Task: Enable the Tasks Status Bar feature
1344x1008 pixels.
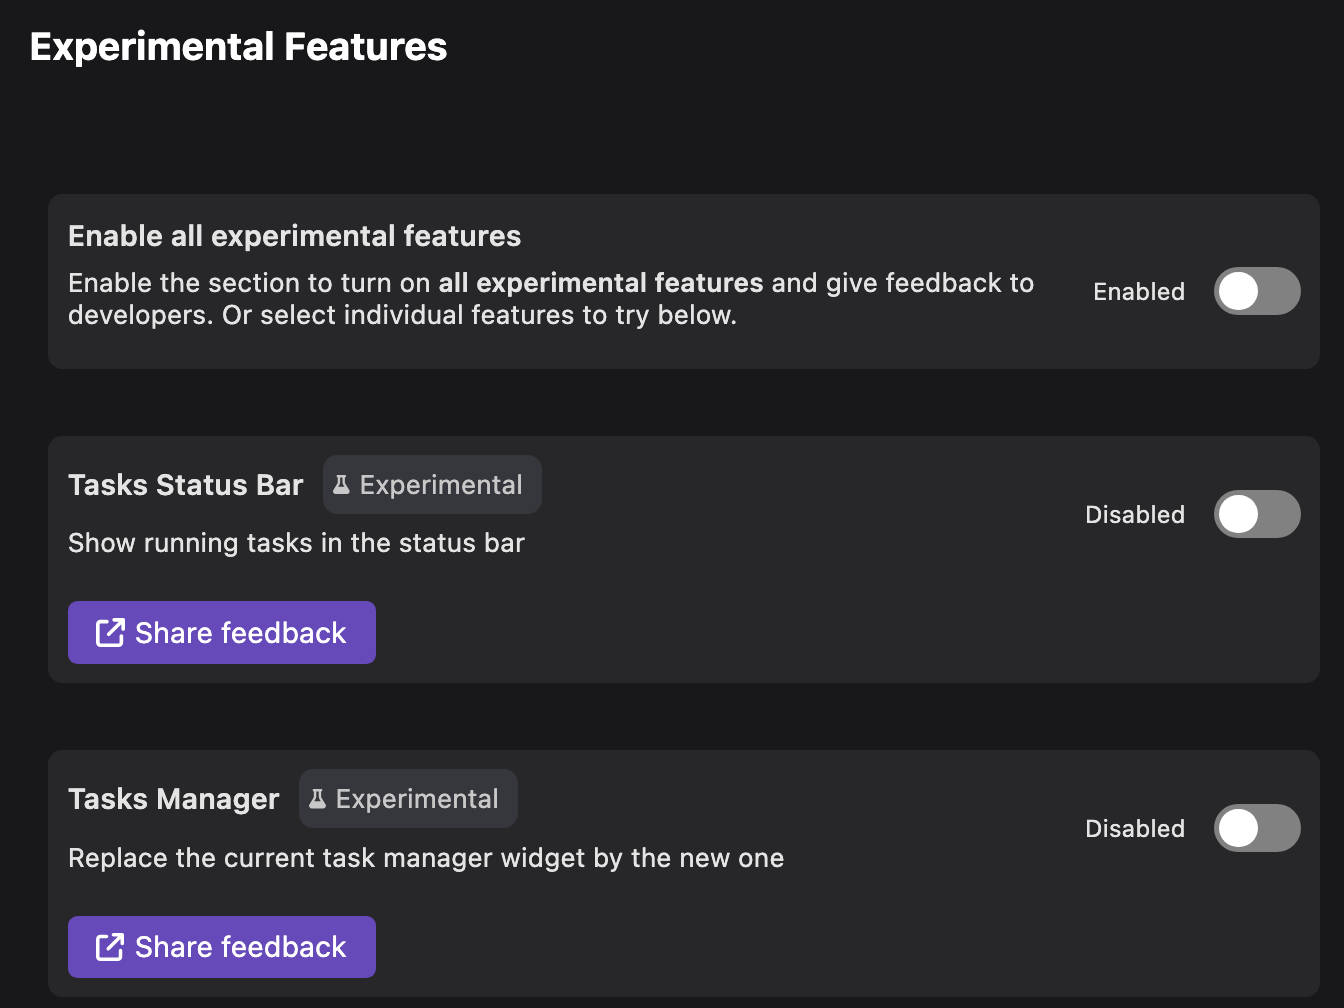Action: [1257, 514]
